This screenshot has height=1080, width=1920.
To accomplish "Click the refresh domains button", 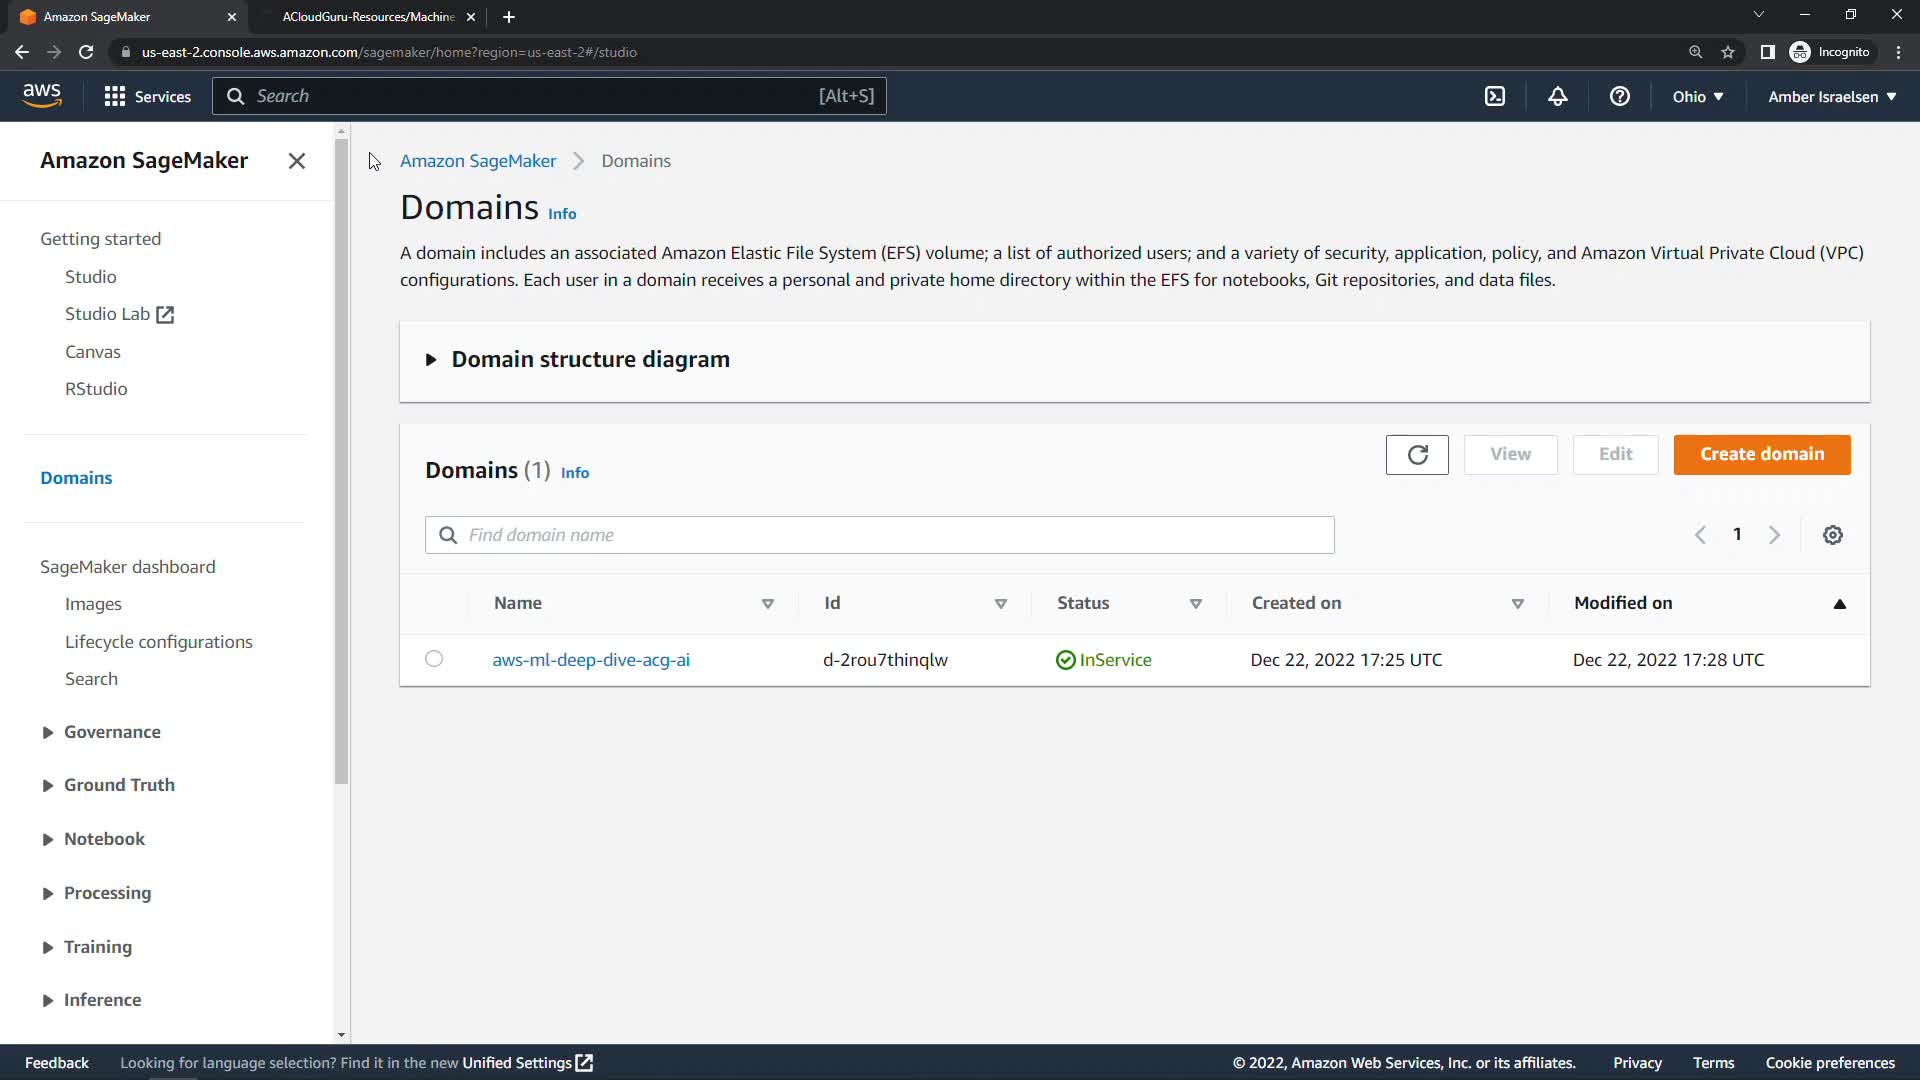I will pyautogui.click(x=1417, y=455).
